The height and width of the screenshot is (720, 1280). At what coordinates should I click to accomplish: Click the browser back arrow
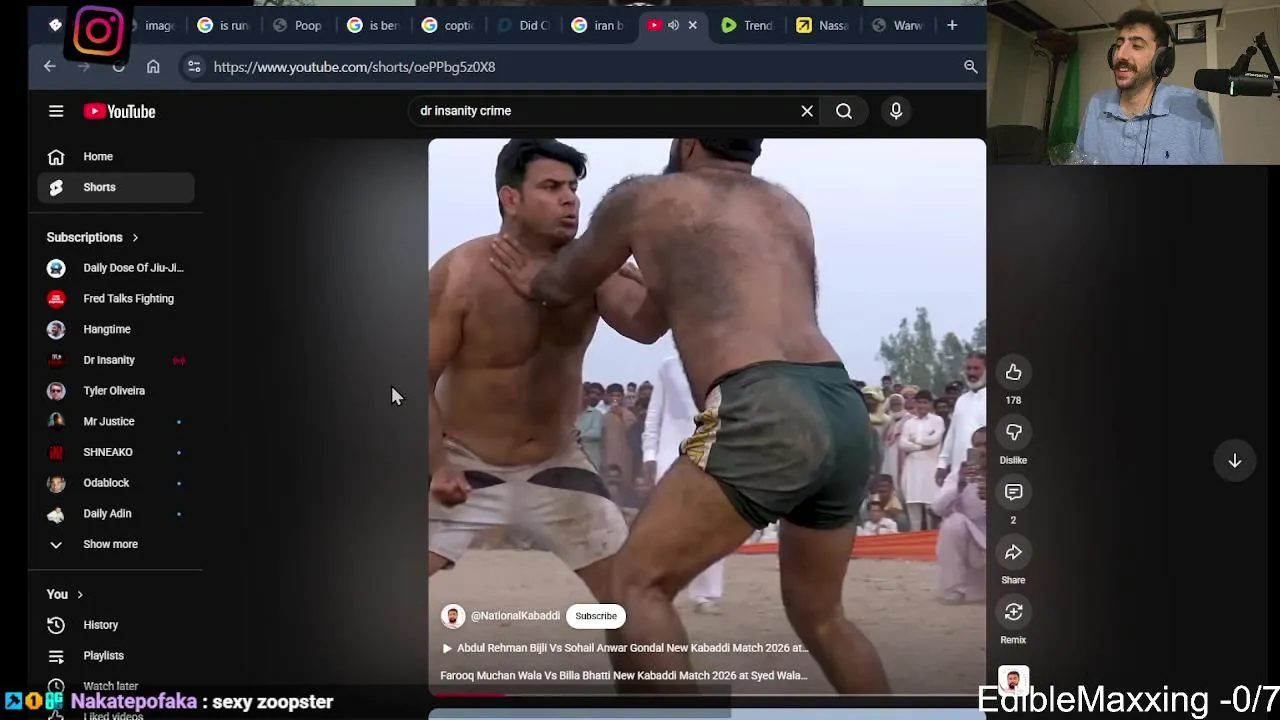pyautogui.click(x=50, y=67)
